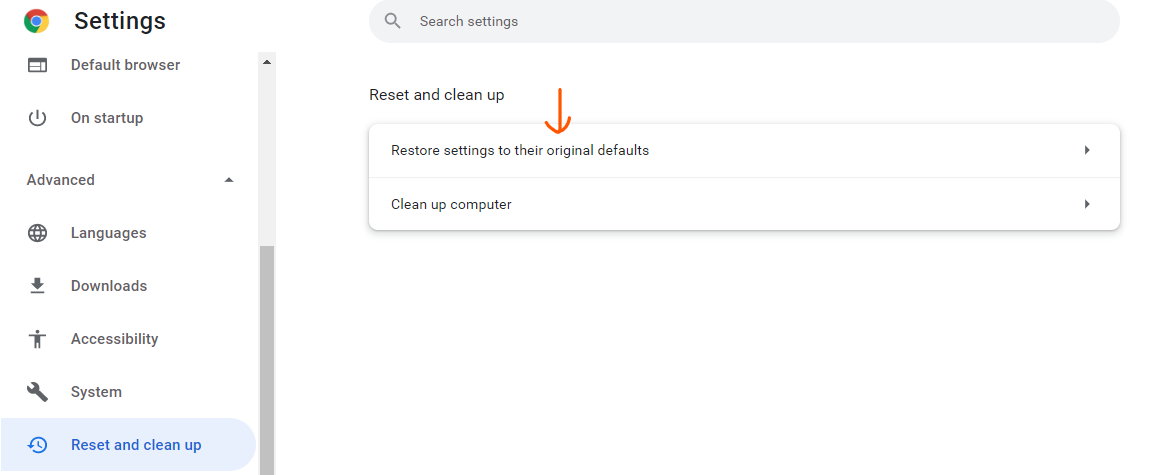Screen dimensions: 1160x475
Task: Click the sidebar scrollbar up arrow
Action: point(267,62)
